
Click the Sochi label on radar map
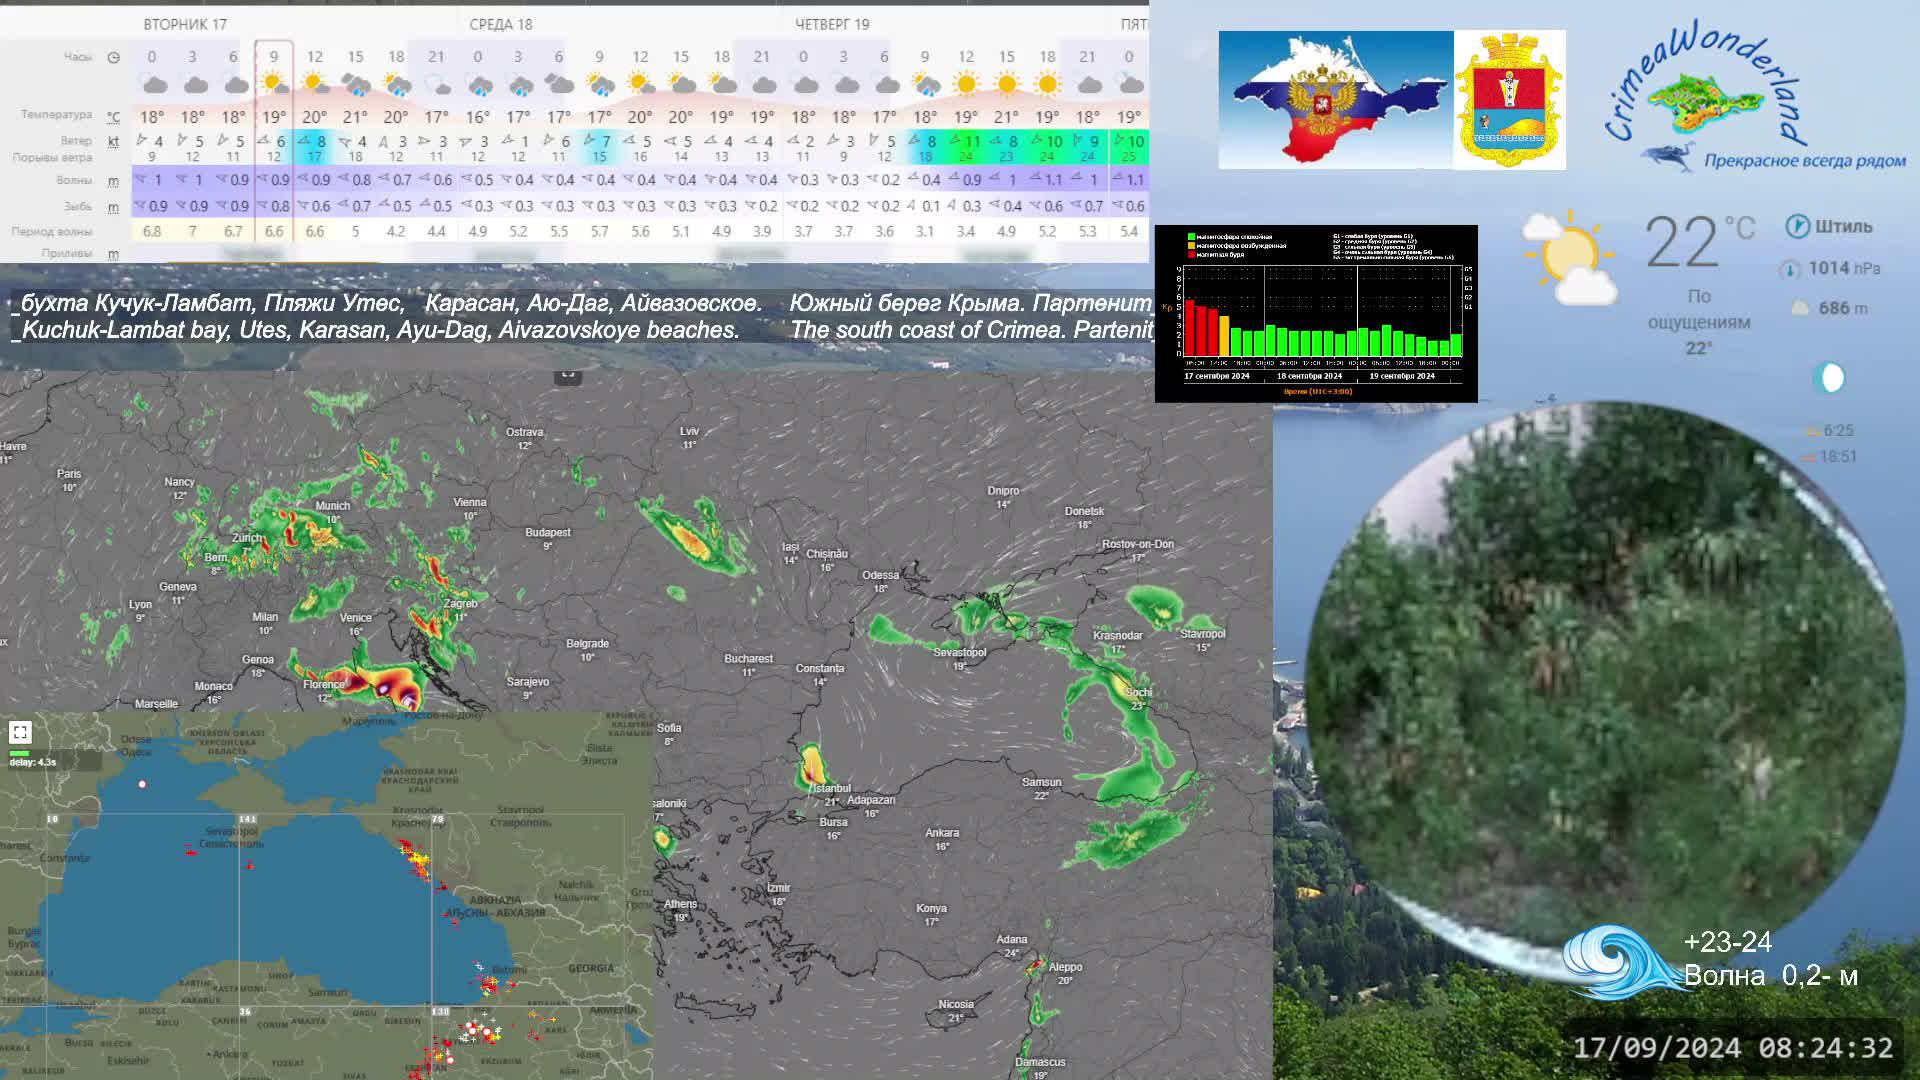(x=1139, y=692)
